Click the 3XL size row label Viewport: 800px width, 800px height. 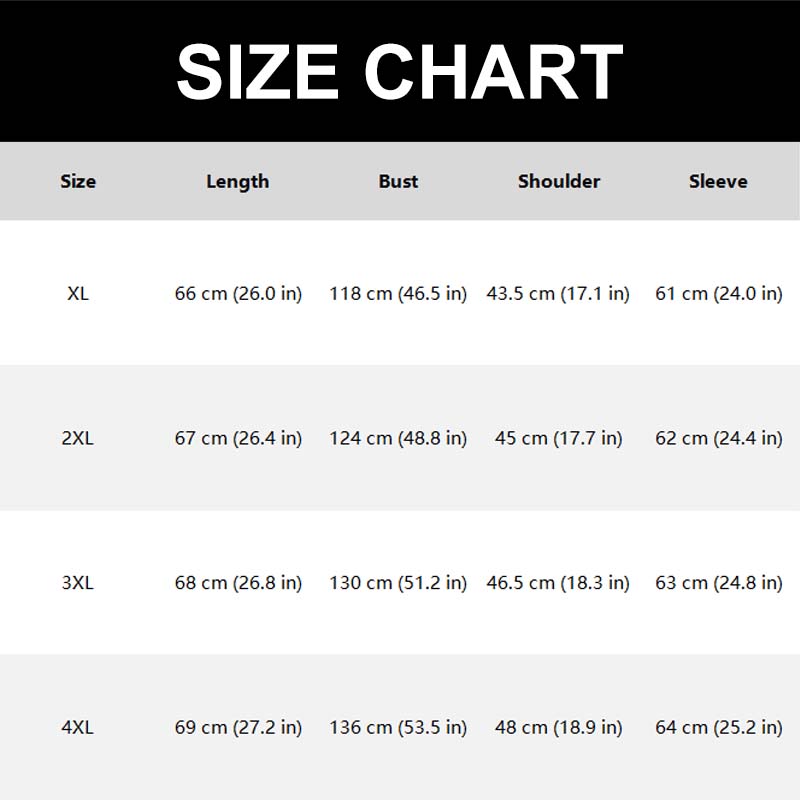[x=78, y=583]
